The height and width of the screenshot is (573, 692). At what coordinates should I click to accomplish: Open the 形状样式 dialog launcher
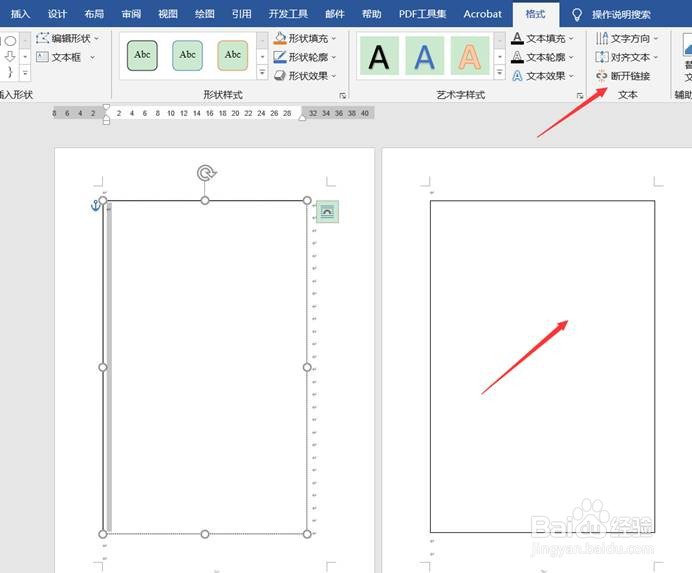tap(342, 95)
